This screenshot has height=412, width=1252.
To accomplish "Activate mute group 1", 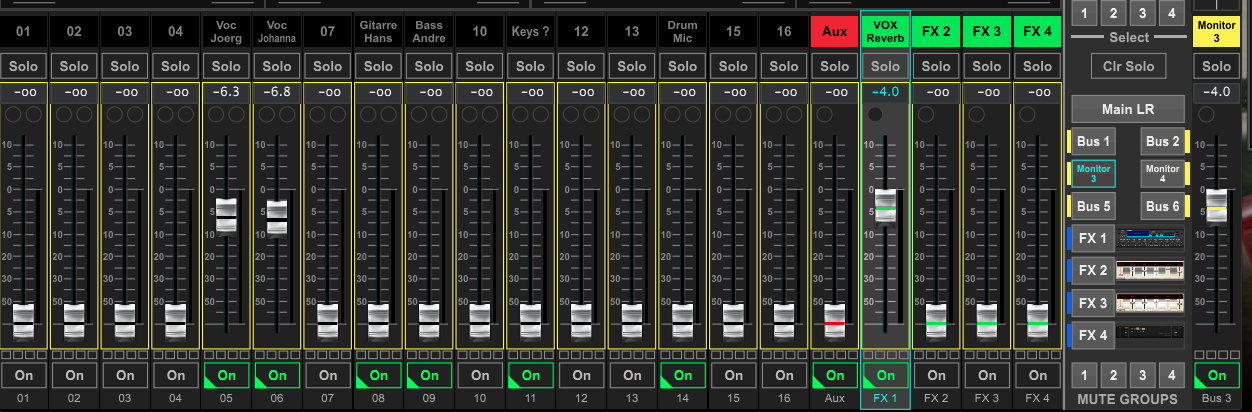I will tap(1083, 376).
